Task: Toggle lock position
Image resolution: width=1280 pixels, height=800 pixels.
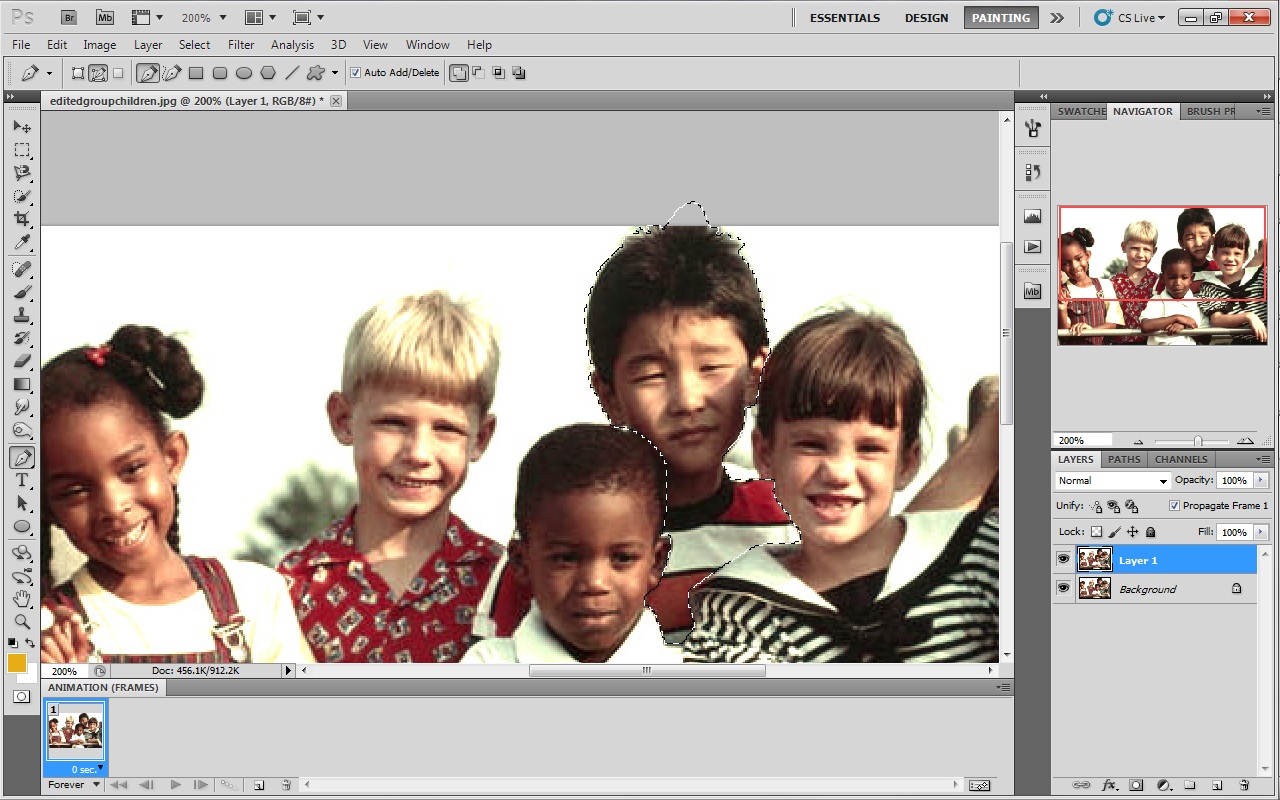Action: click(1132, 532)
